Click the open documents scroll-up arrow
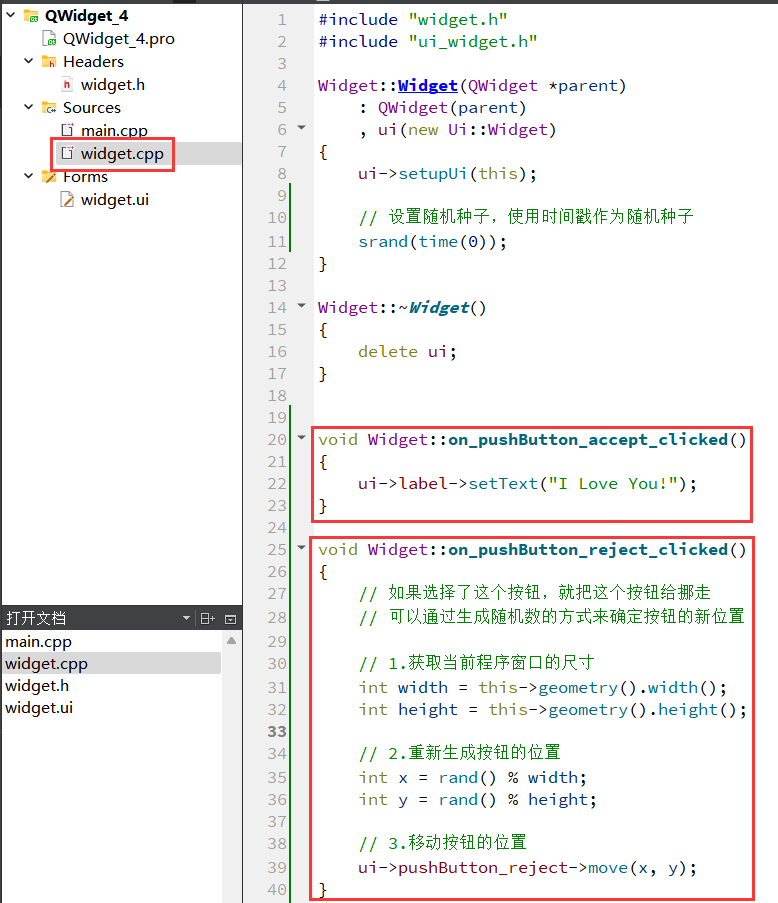This screenshot has width=778, height=903. (x=231, y=640)
